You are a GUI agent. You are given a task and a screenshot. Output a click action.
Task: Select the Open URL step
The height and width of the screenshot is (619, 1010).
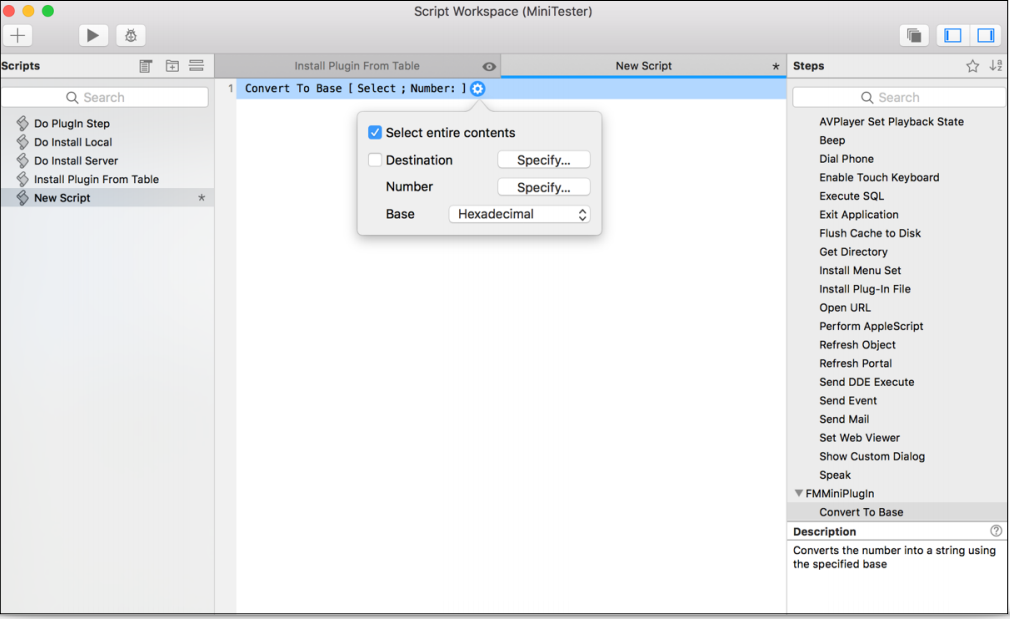pyautogui.click(x=844, y=308)
